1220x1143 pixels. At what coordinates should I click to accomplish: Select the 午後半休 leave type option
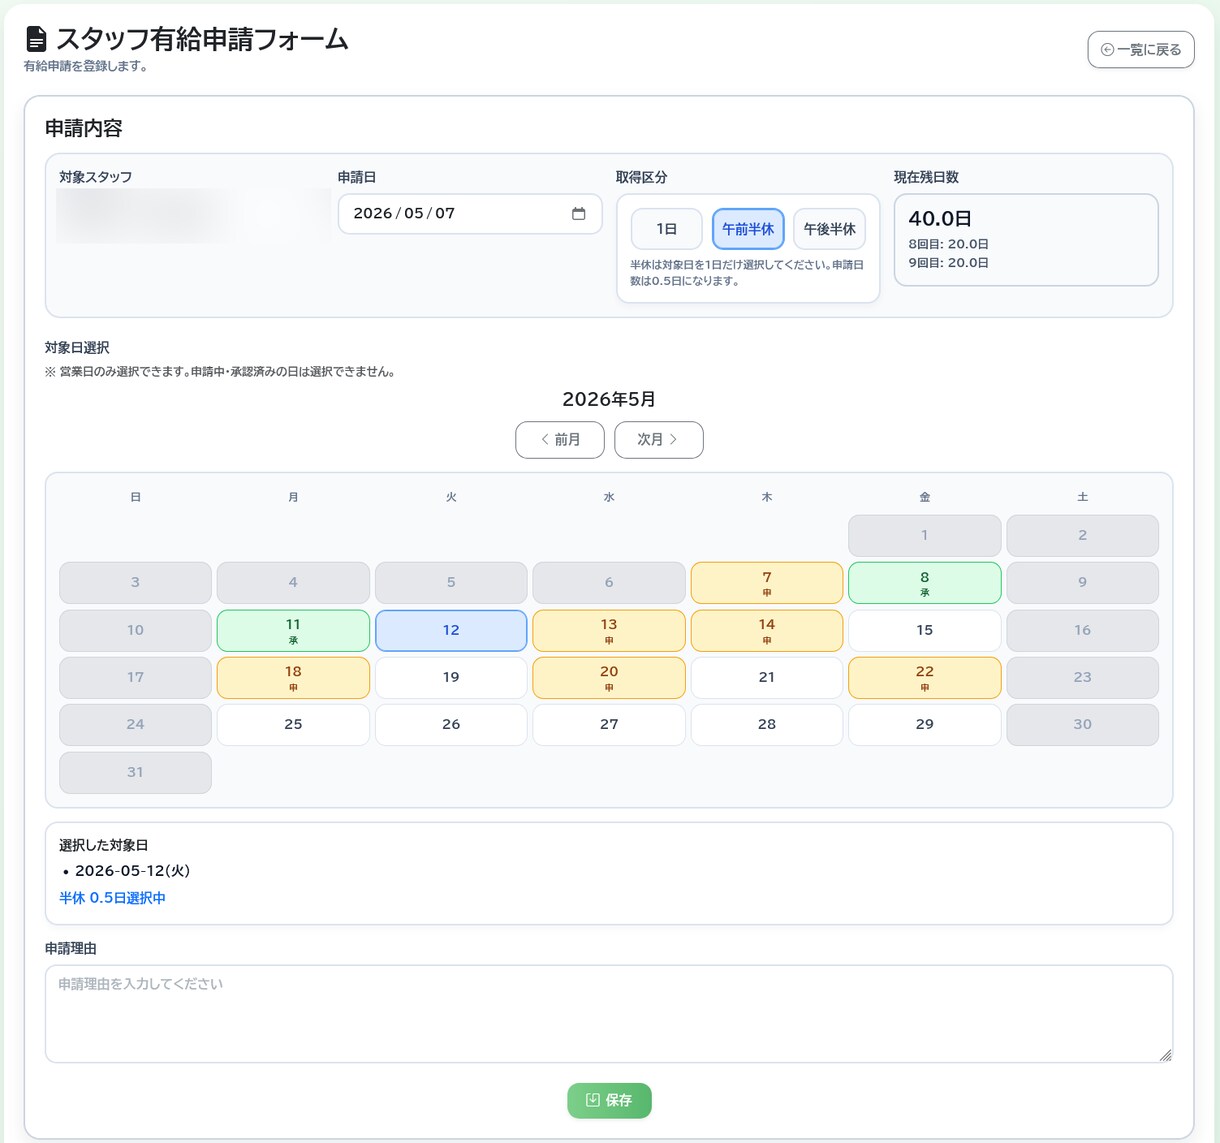(829, 229)
